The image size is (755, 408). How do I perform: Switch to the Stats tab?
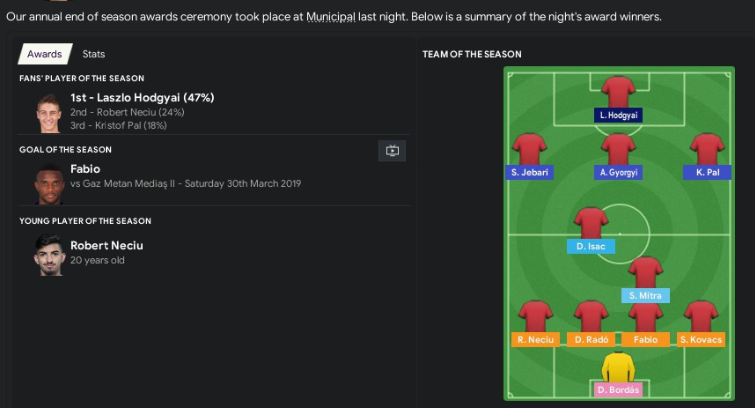tap(93, 54)
